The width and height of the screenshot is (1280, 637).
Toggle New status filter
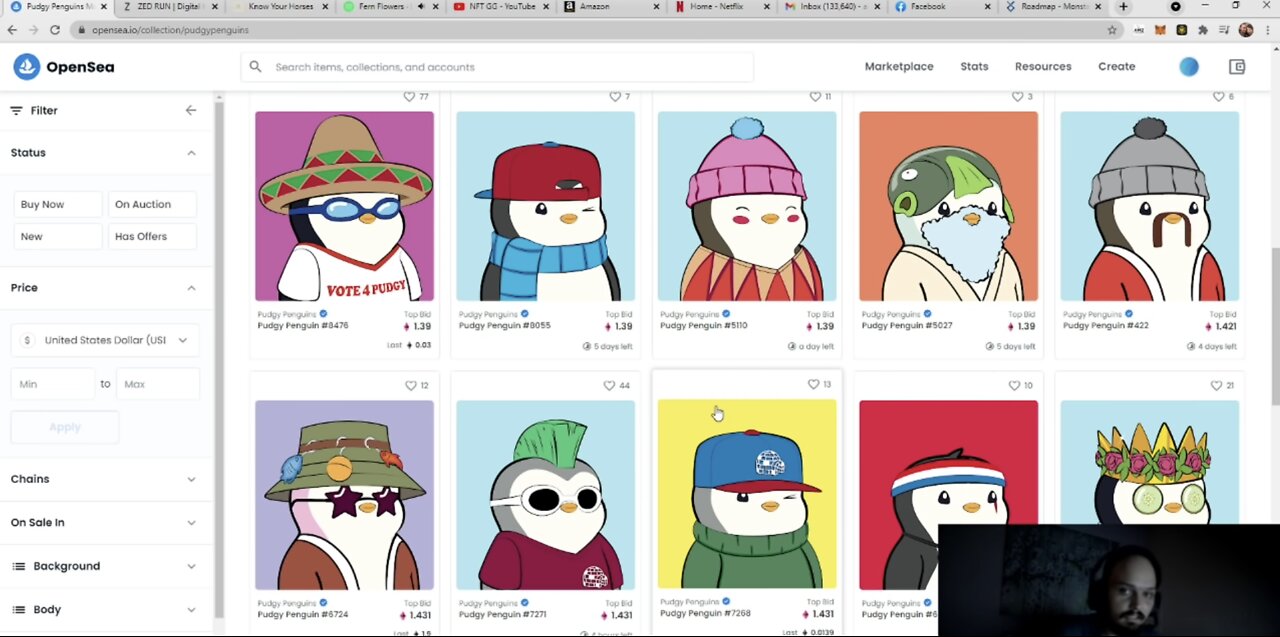[56, 236]
